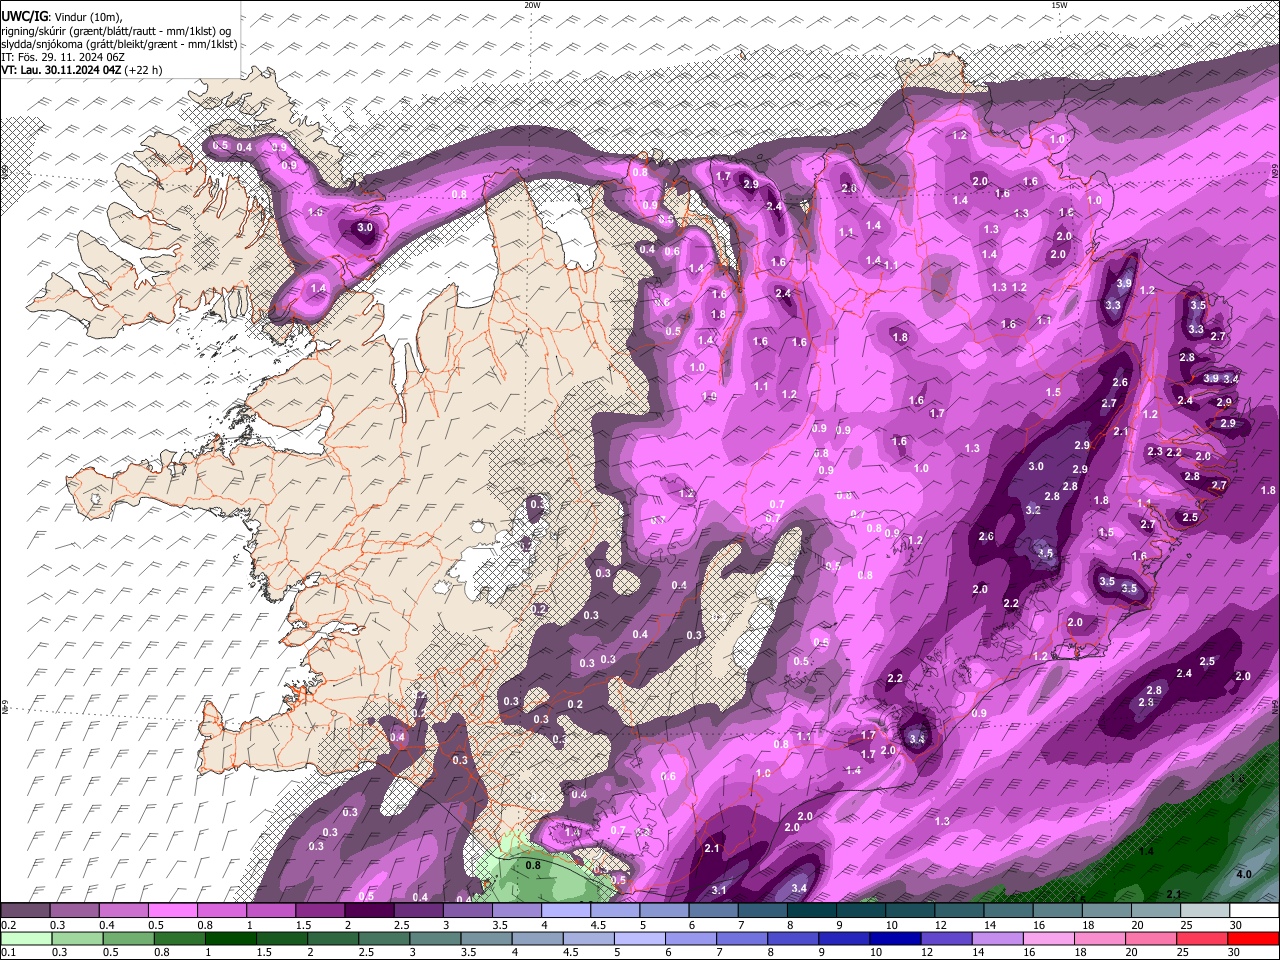Screen dimensions: 1280x960
Task: Click the 'rigning/skúrir (grænt/blátt/rautt' legend line
Action: coord(117,30)
